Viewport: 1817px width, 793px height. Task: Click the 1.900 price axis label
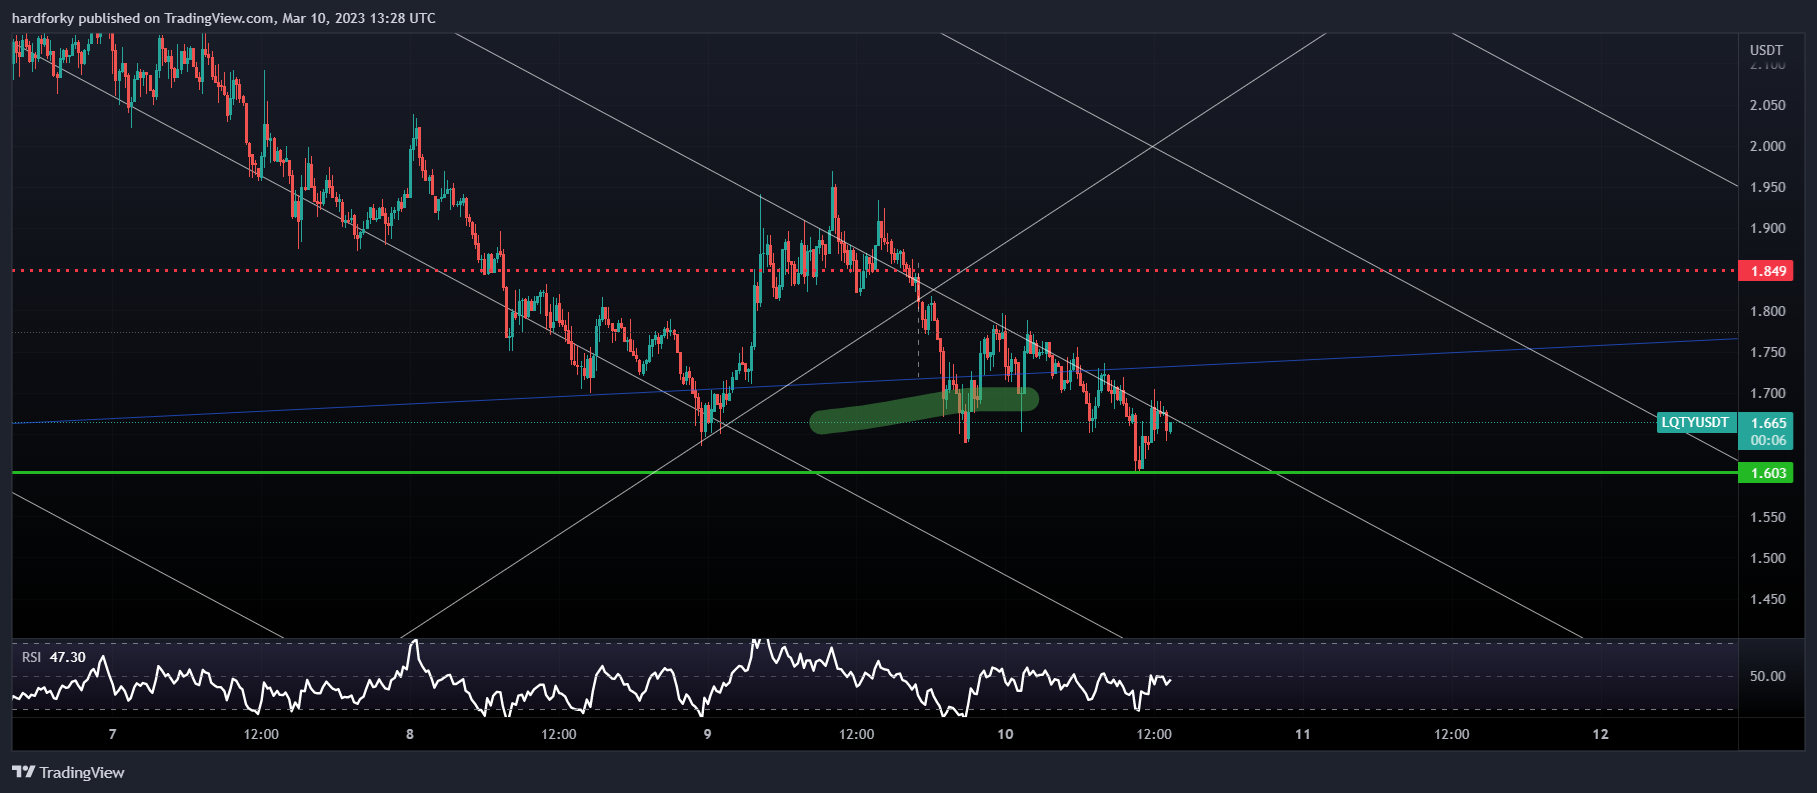pos(1767,228)
